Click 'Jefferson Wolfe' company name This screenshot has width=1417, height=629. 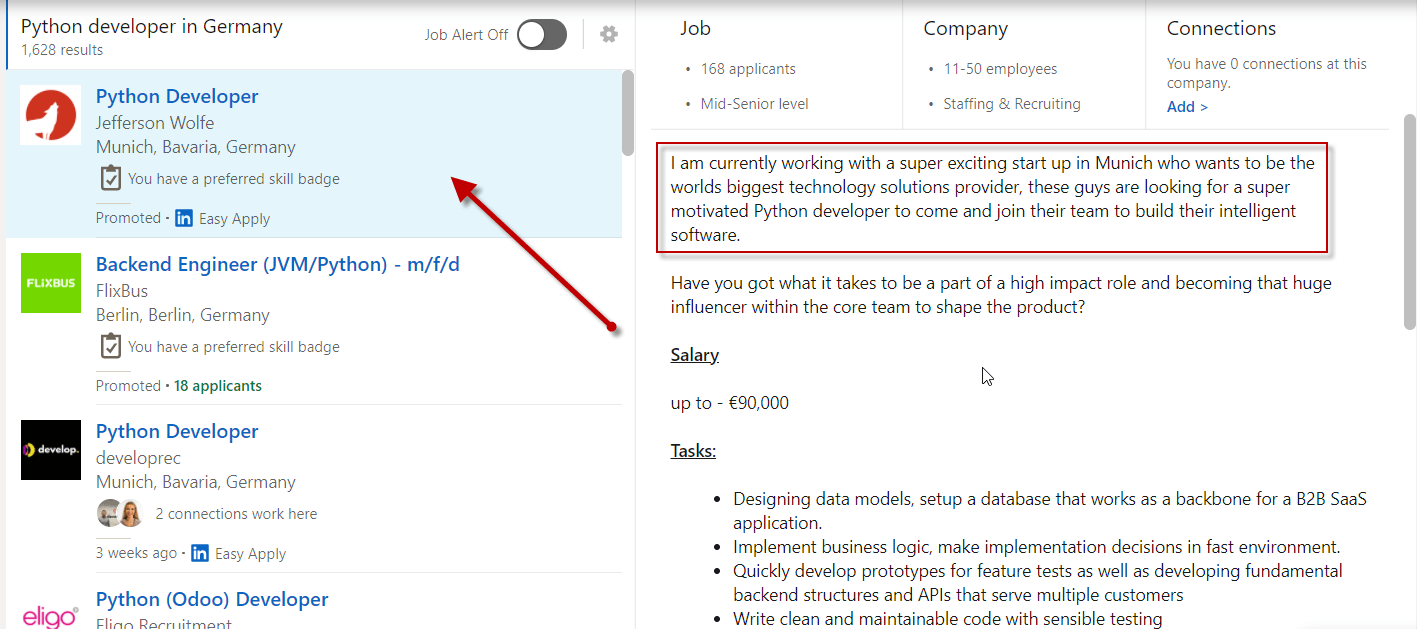coord(155,123)
